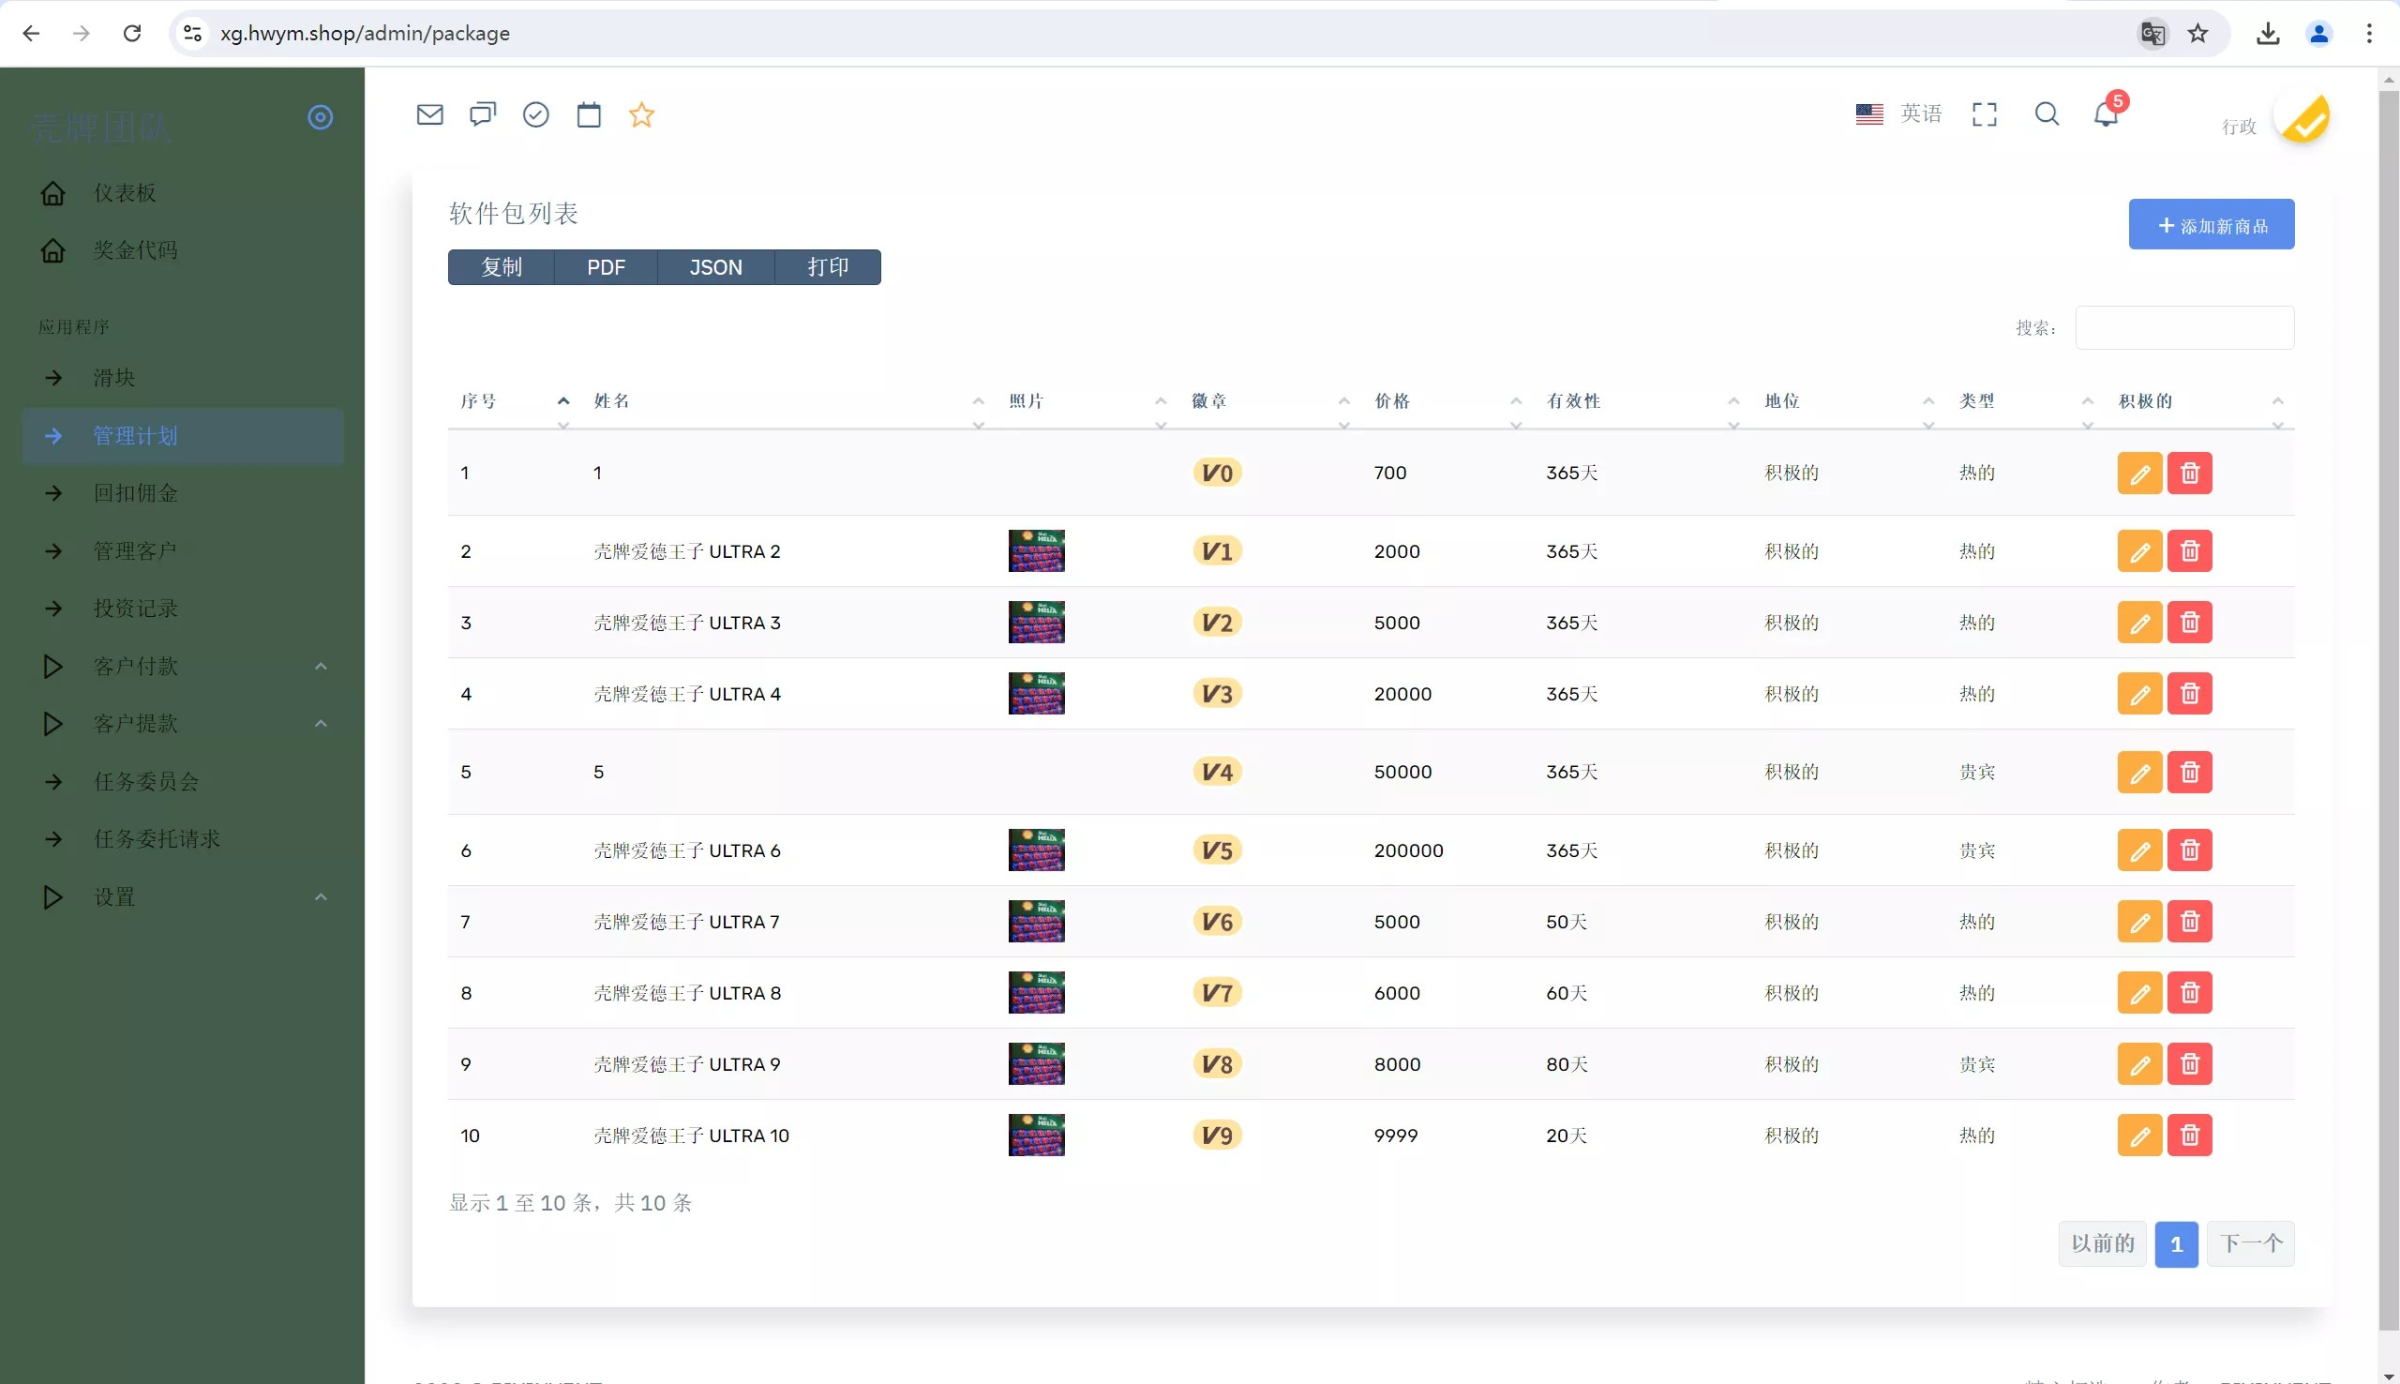The width and height of the screenshot is (2400, 1384).
Task: Export the table with PDF button
Action: [x=606, y=267]
